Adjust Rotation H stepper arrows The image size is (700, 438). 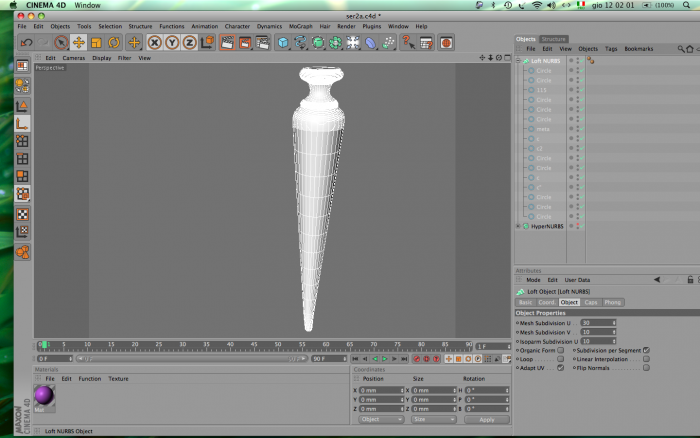[507, 390]
